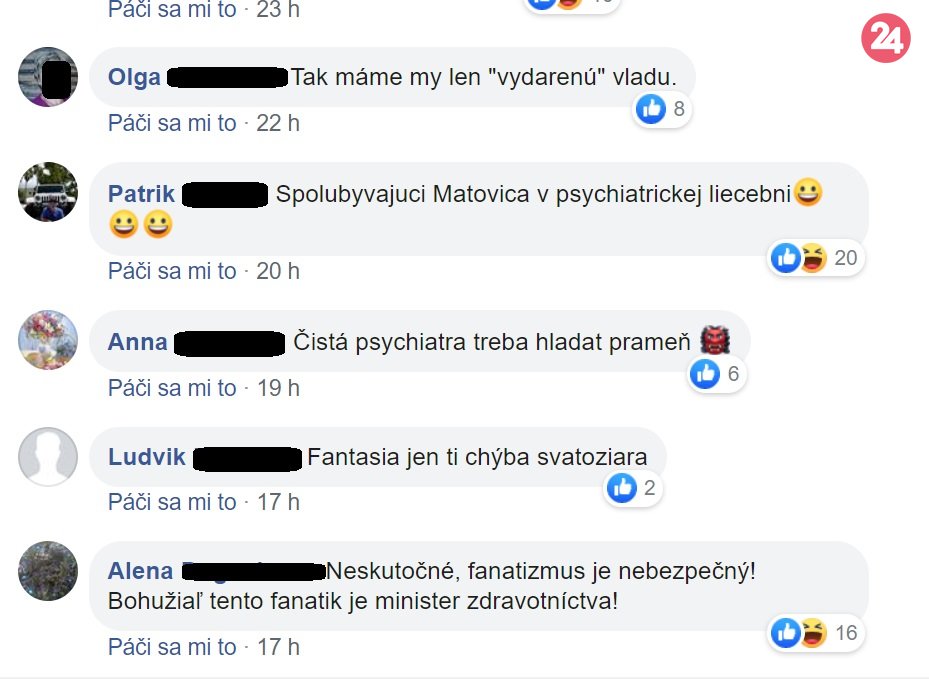Open Patrik's jeep profile picture
The height and width of the screenshot is (679, 929).
[x=48, y=192]
